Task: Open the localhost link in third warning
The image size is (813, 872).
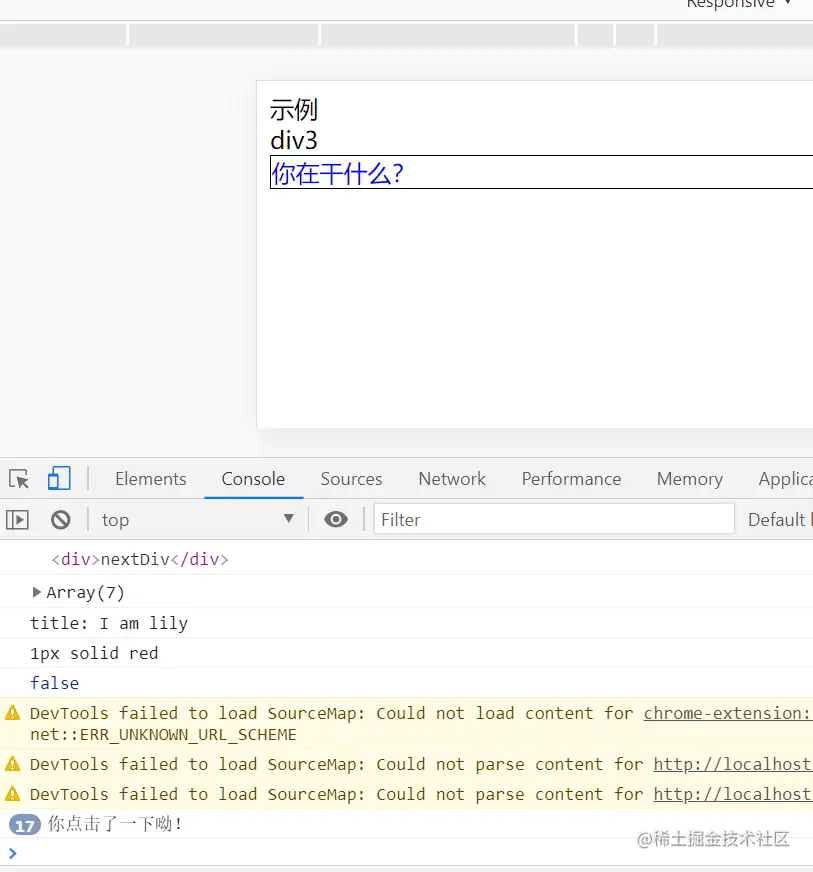Action: click(733, 794)
